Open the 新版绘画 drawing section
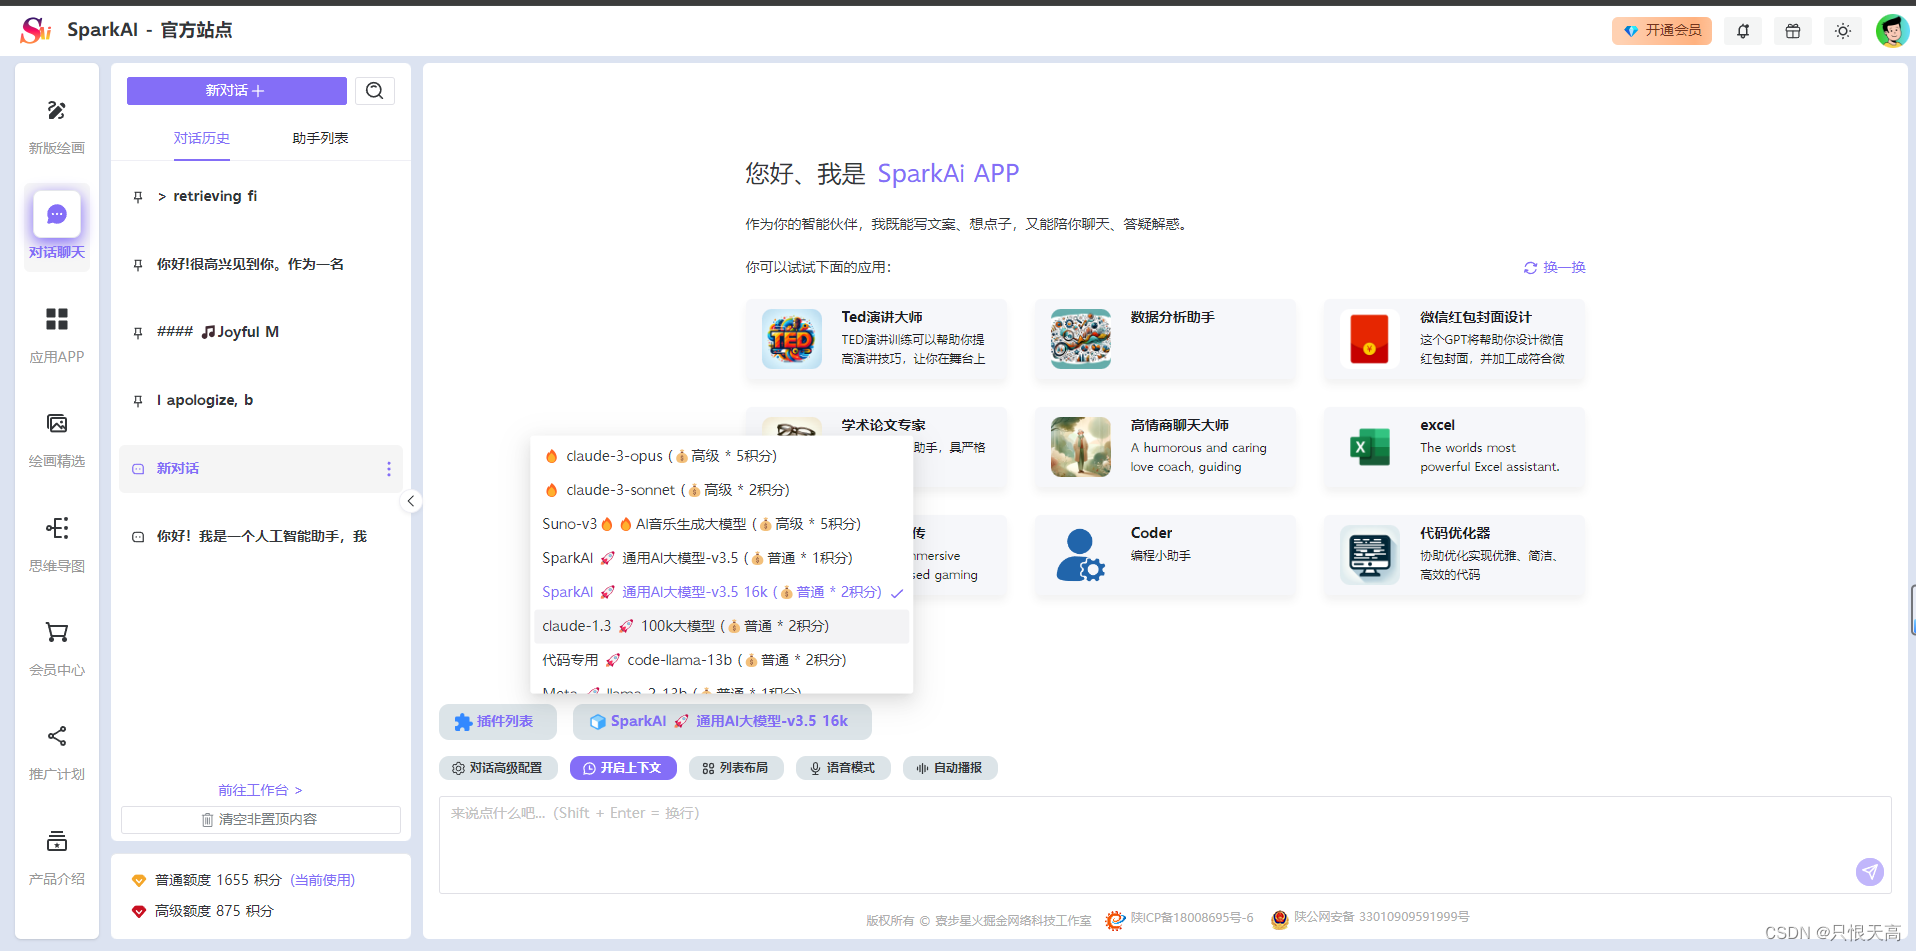Screen dimensions: 1916x951 pos(57,127)
